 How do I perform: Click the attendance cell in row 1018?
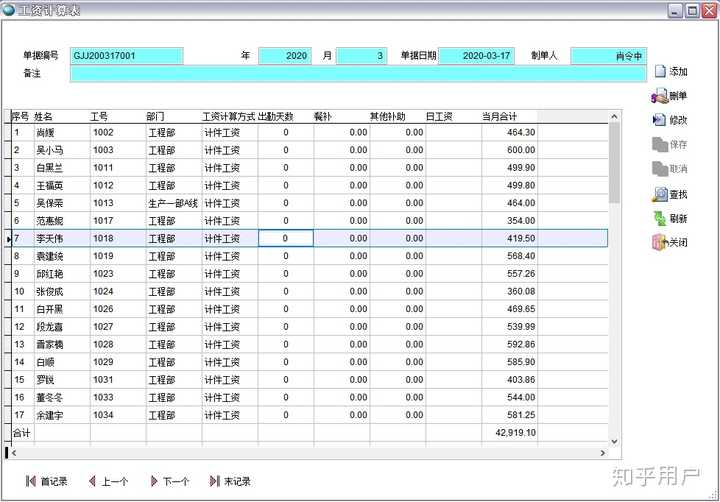coord(286,238)
